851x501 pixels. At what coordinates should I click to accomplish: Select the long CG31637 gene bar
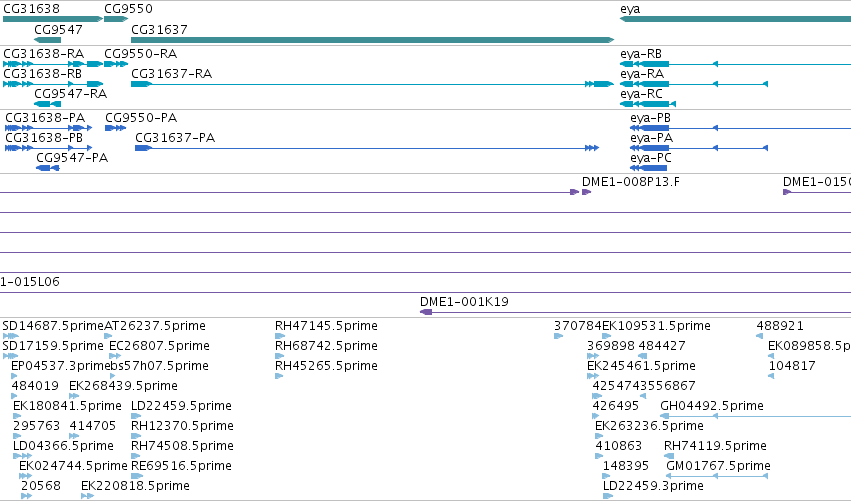[x=372, y=40]
